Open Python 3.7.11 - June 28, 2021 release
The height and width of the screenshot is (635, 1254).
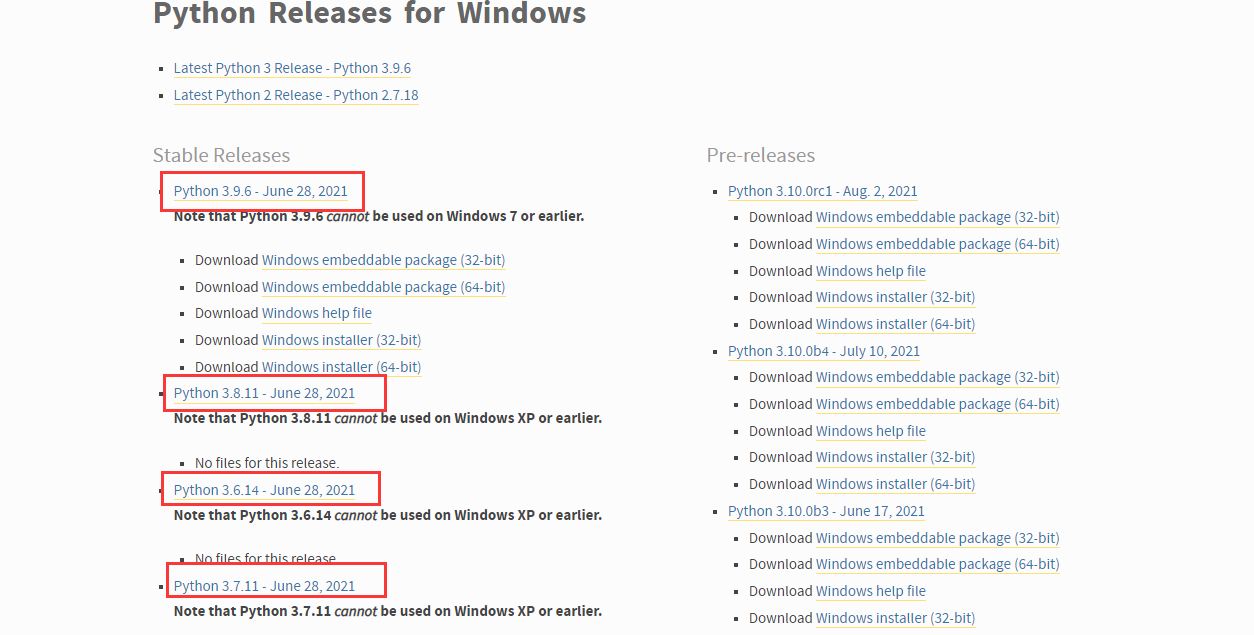click(x=264, y=586)
